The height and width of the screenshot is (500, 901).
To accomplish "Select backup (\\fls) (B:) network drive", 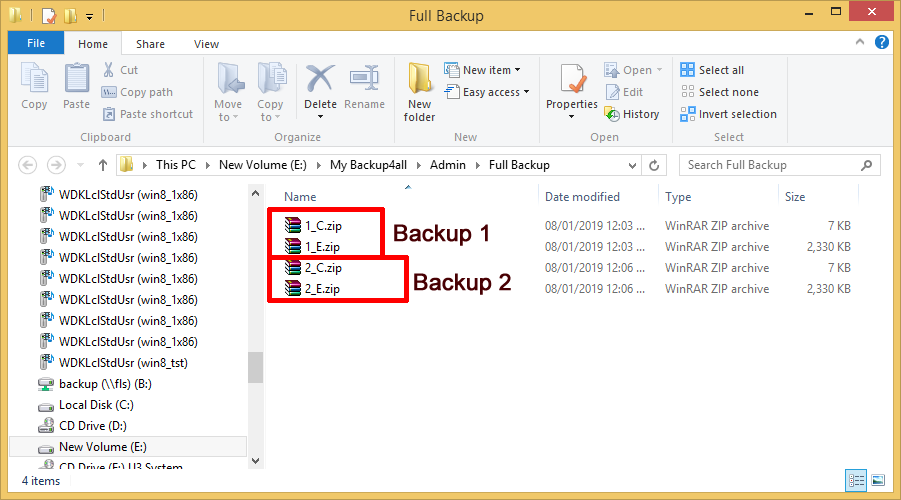I will pos(95,384).
